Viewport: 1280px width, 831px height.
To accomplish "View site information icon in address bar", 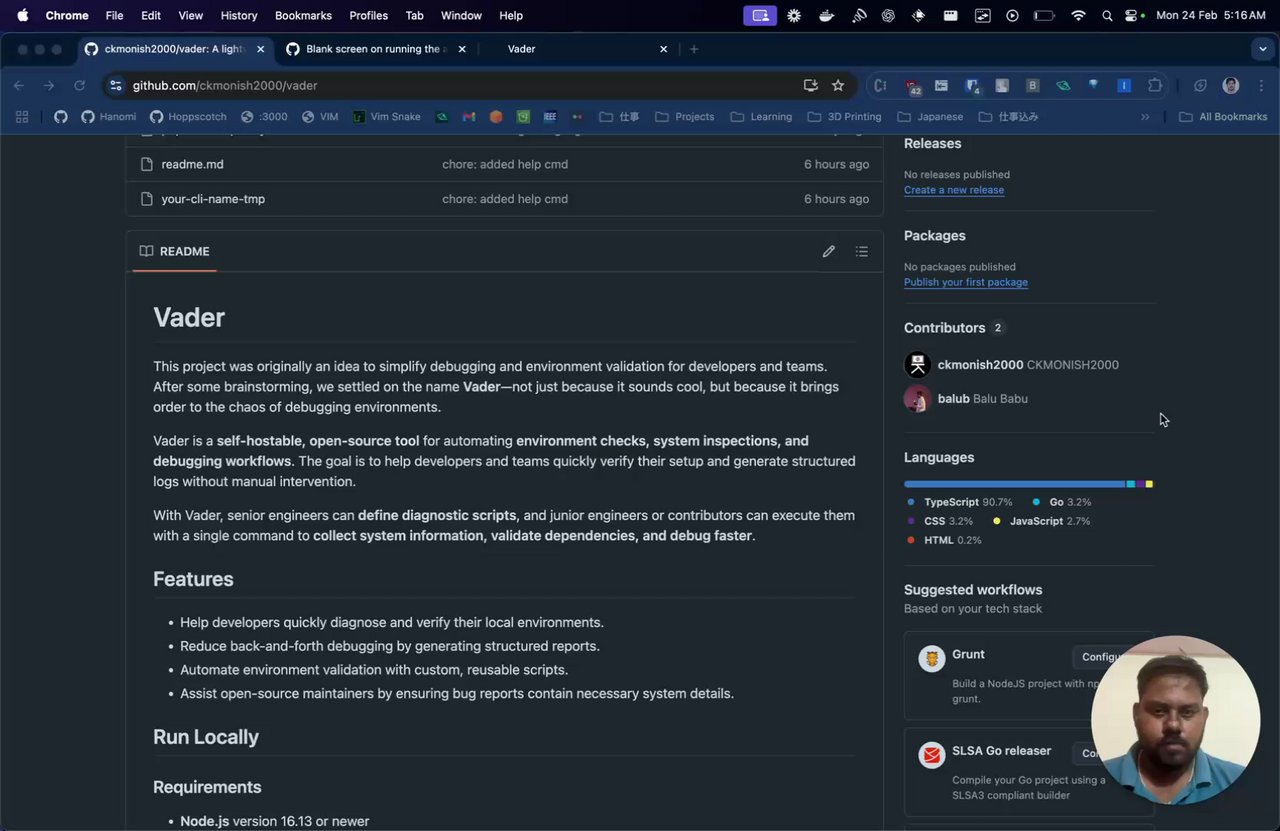I will coord(116,86).
